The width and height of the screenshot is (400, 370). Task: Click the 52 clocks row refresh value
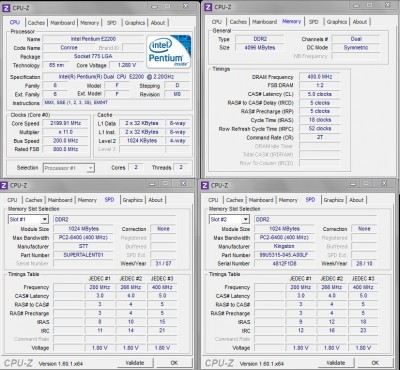click(320, 128)
